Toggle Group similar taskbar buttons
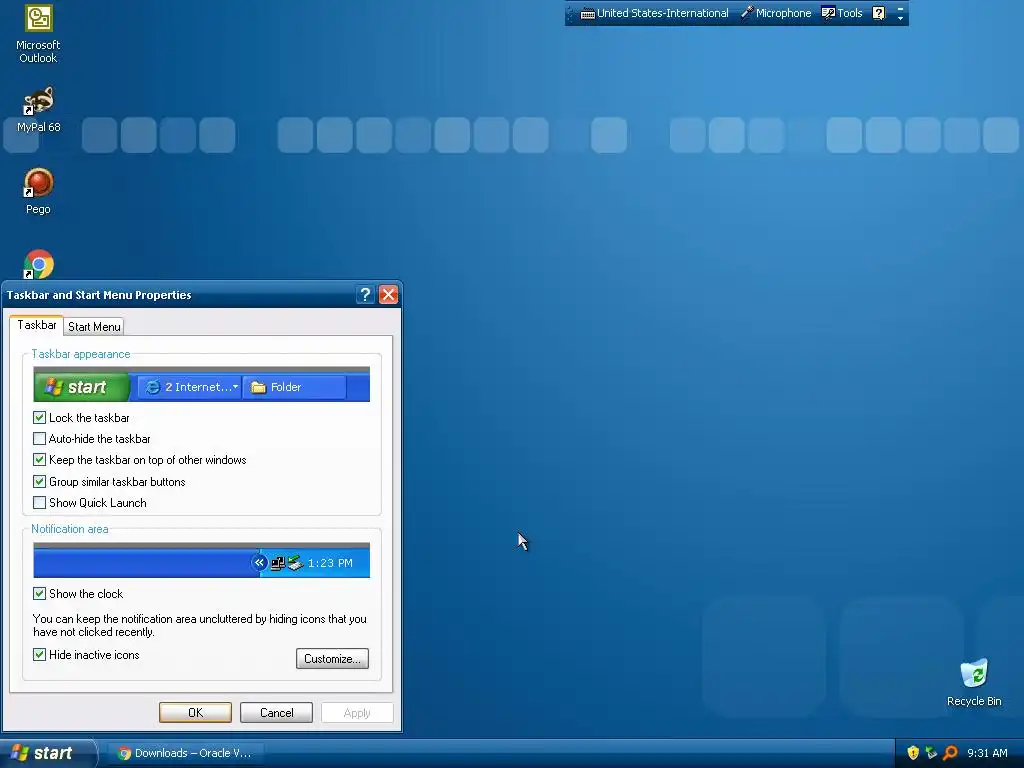Viewport: 1024px width, 768px height. 39,482
